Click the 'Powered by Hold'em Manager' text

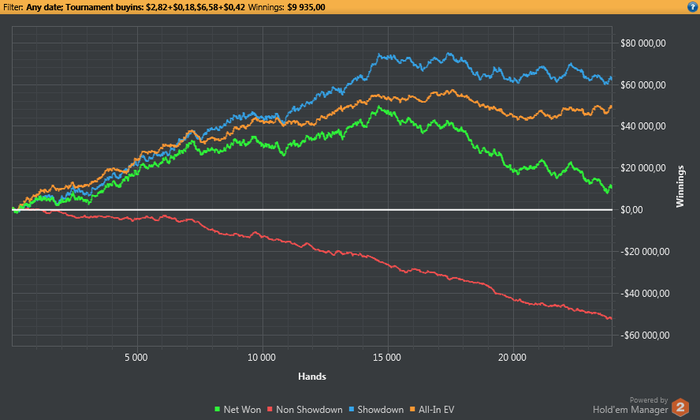(x=631, y=405)
